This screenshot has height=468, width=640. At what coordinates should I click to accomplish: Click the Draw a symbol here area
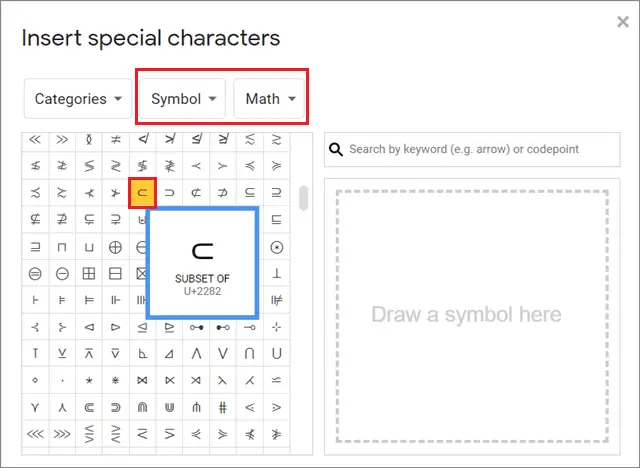click(x=472, y=316)
